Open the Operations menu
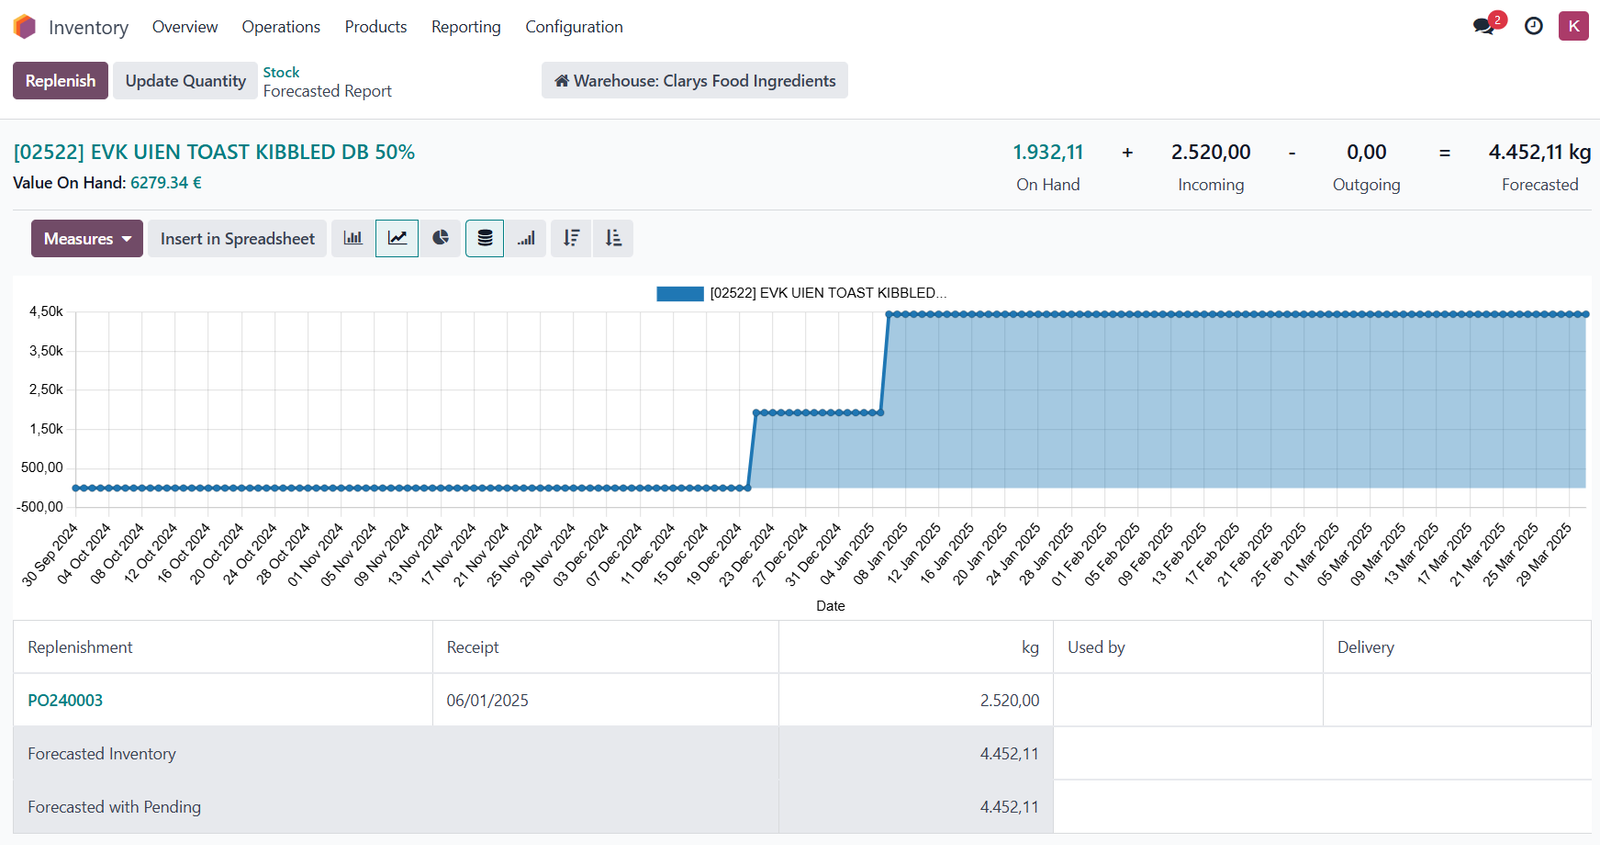This screenshot has height=845, width=1600. pyautogui.click(x=281, y=27)
